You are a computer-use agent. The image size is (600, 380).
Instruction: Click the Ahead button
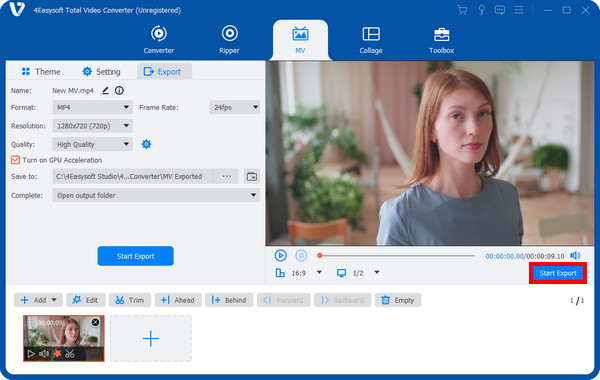point(178,300)
